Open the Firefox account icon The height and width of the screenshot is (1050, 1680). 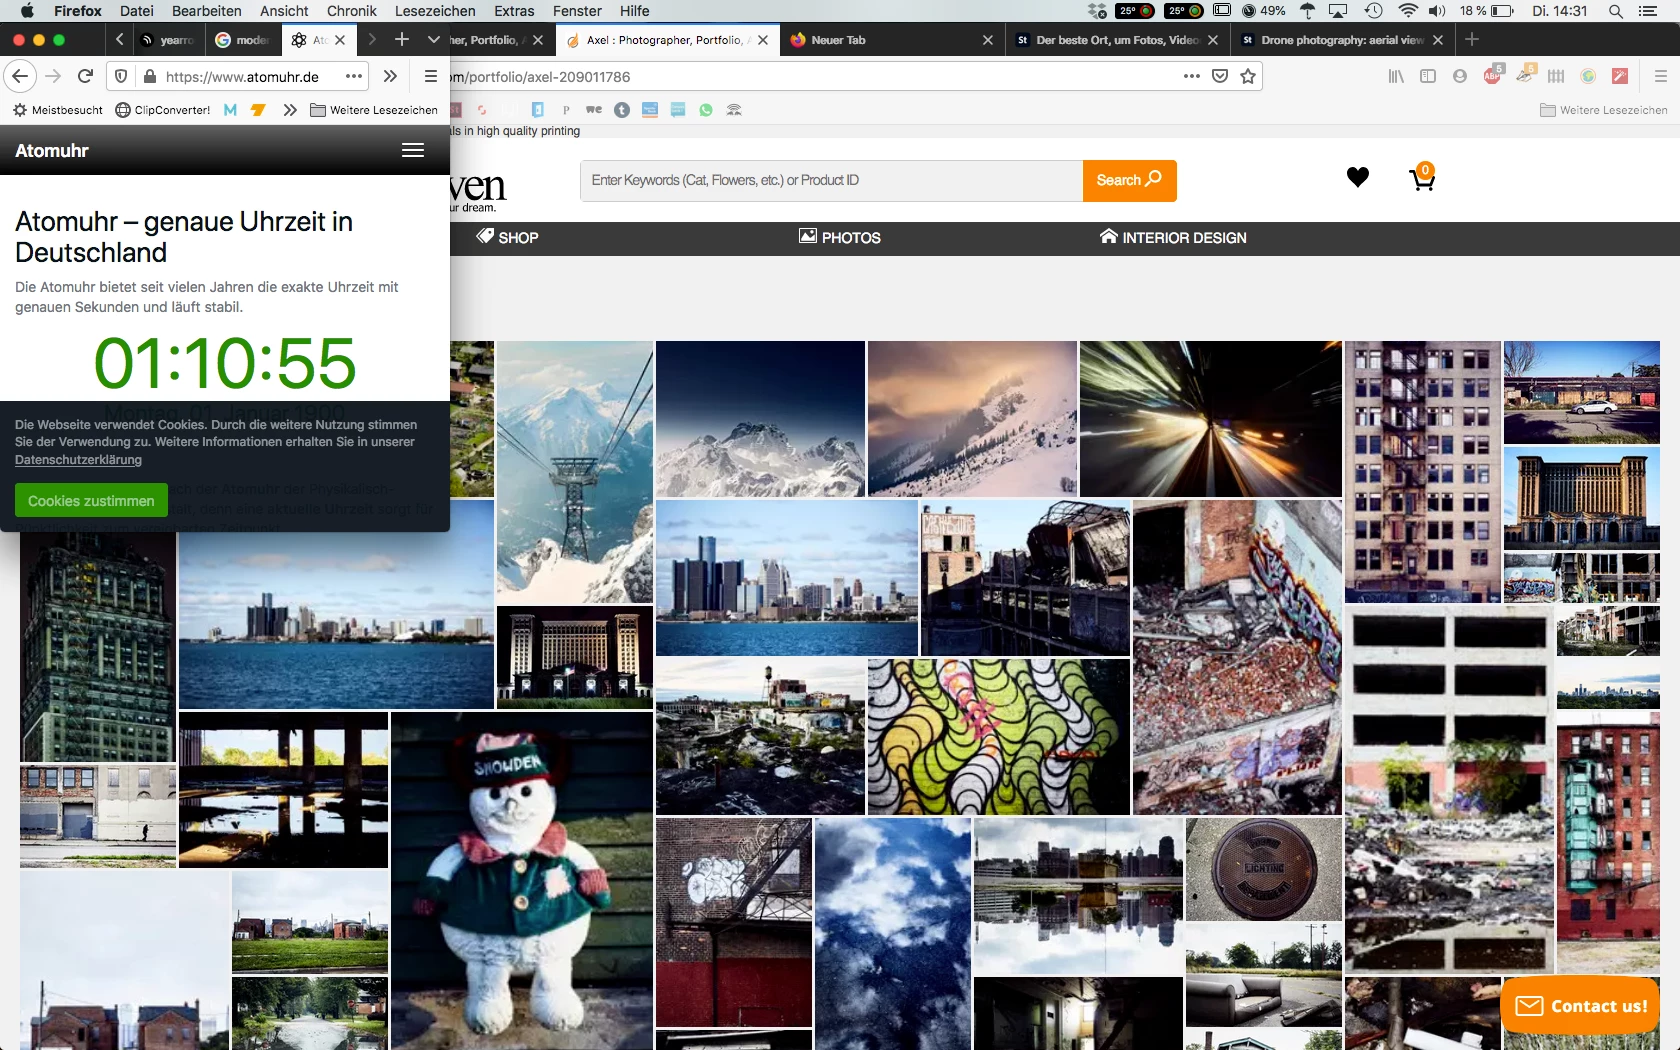coord(1460,76)
